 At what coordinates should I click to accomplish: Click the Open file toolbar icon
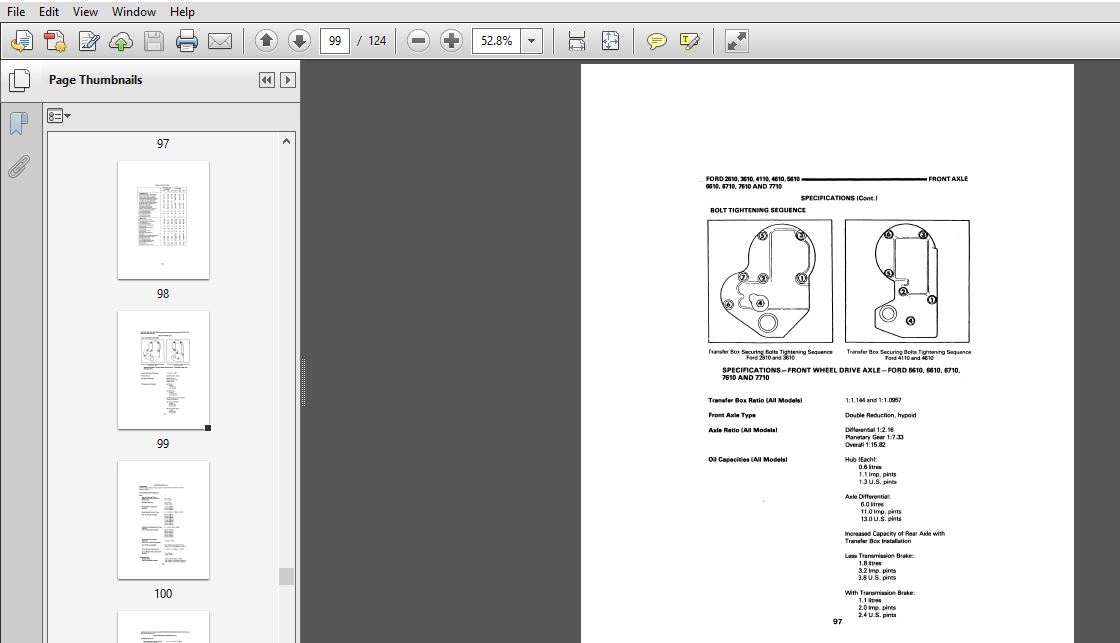point(22,41)
